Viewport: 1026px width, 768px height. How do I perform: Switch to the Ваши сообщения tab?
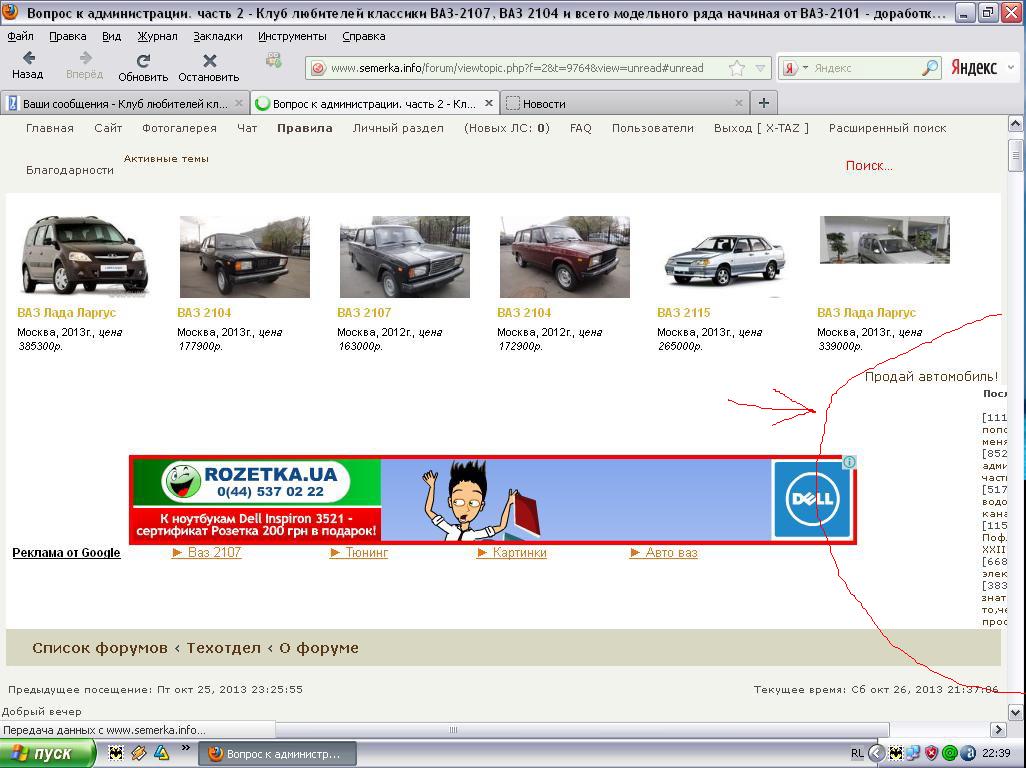pyautogui.click(x=124, y=103)
